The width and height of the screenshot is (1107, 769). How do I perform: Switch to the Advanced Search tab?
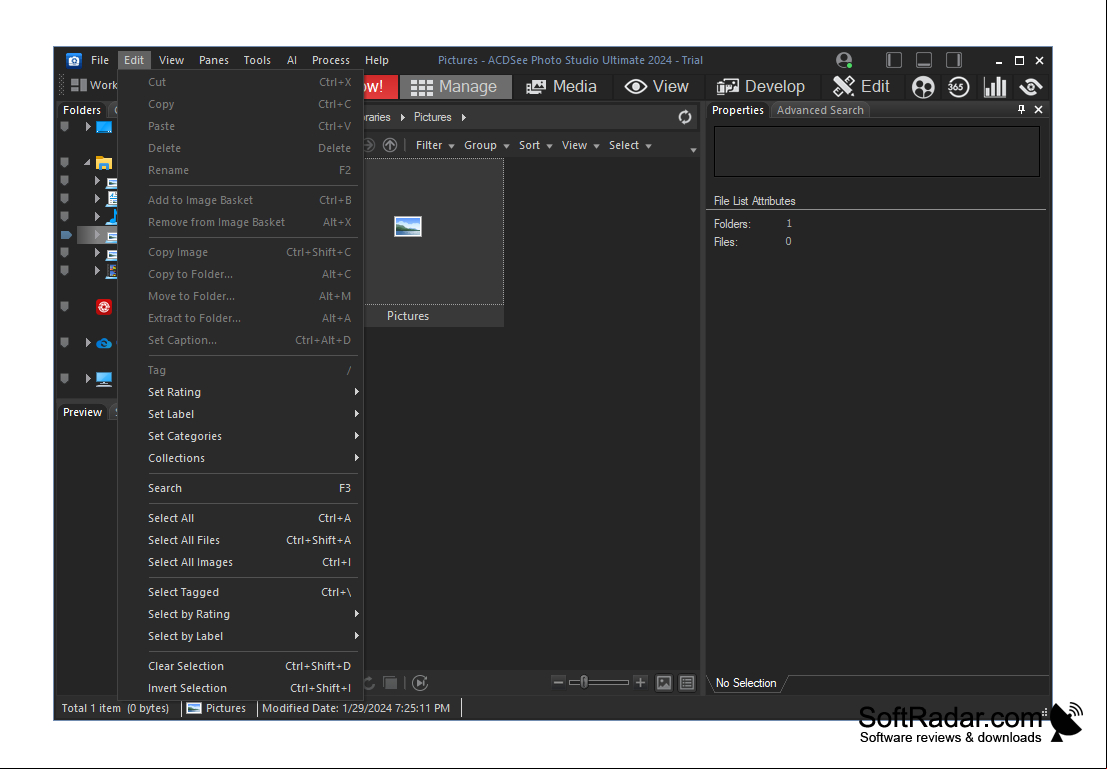click(820, 110)
